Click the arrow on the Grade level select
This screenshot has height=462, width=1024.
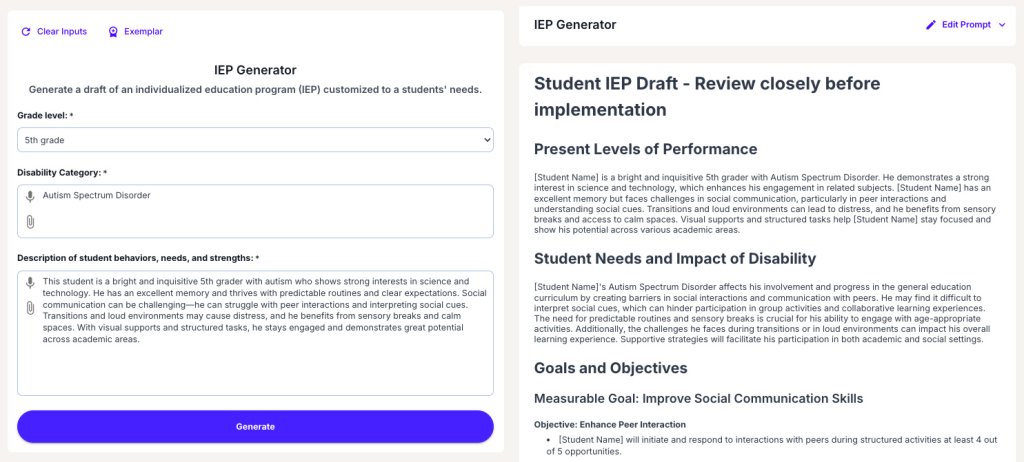(486, 141)
